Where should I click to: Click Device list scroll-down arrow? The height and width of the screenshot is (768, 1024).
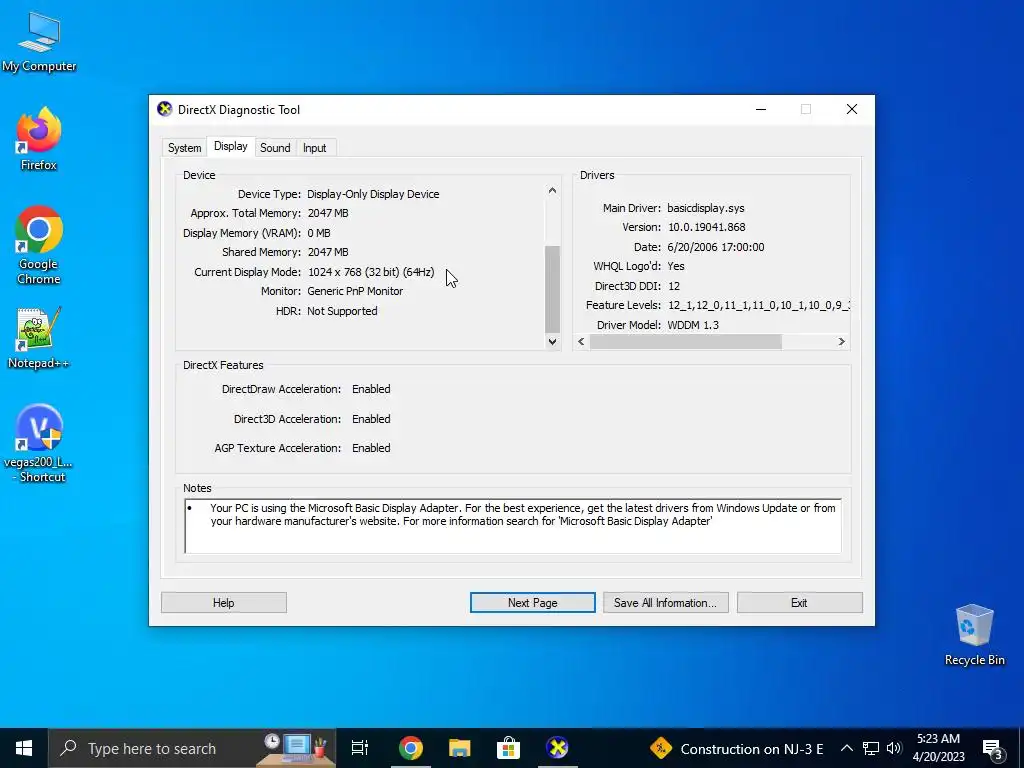click(x=552, y=341)
